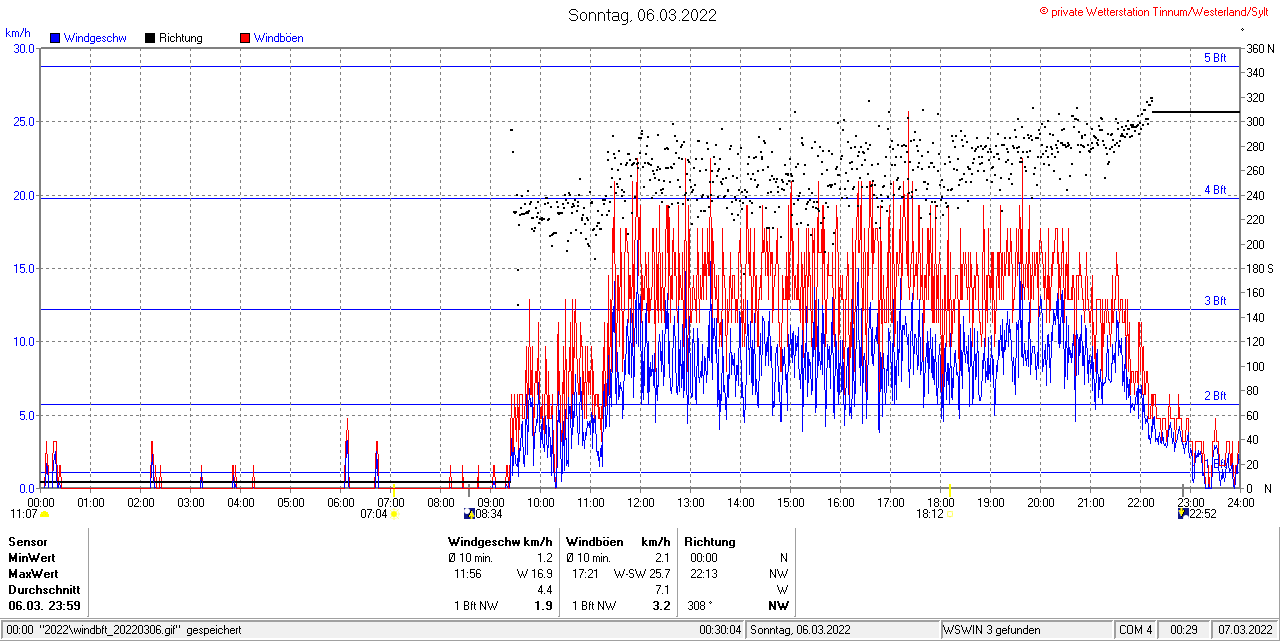Click the max wind speed W 16.9
The image size is (1280, 641).
(x=535, y=574)
